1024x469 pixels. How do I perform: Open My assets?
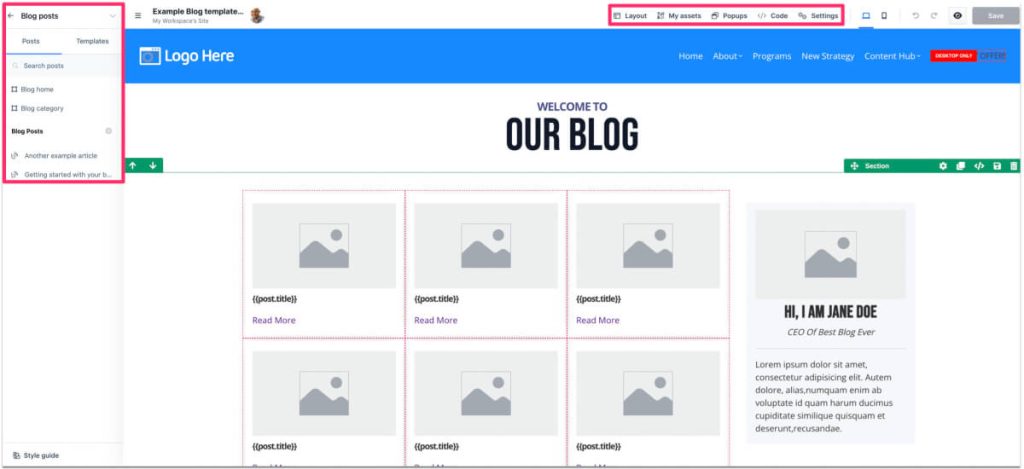coord(679,16)
